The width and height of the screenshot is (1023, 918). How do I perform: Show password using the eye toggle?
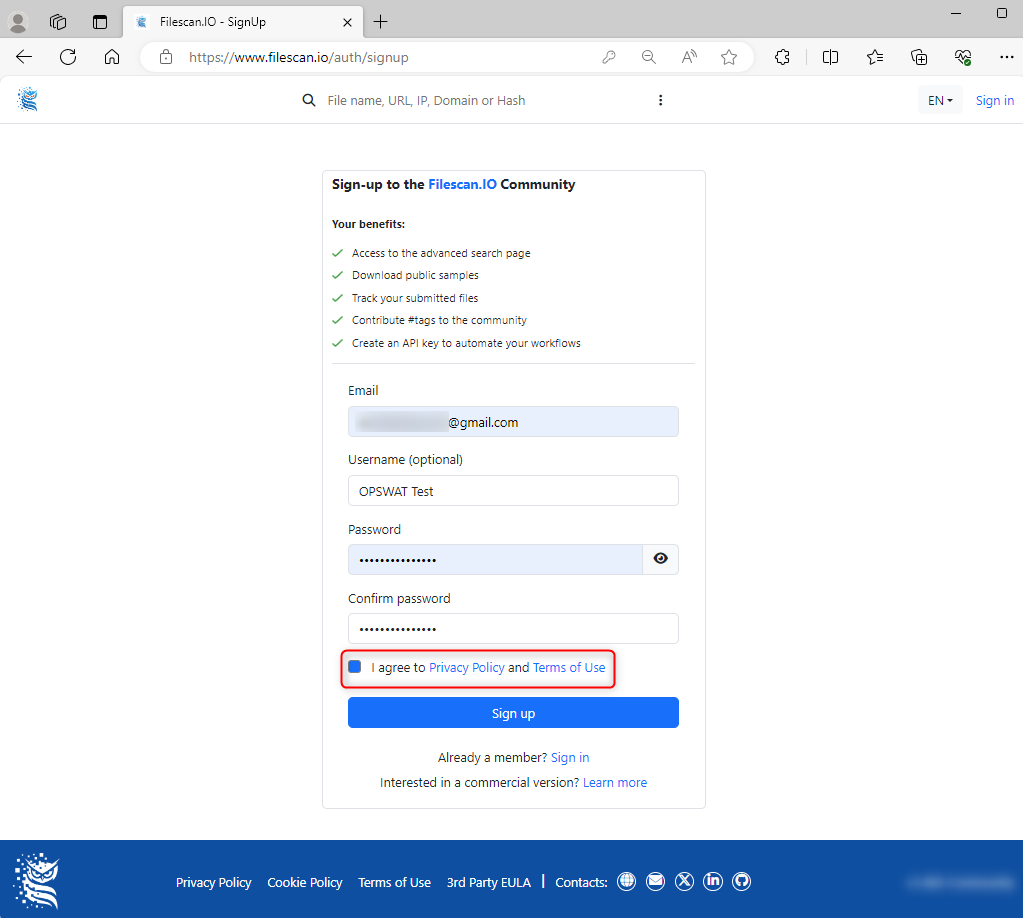click(x=660, y=559)
